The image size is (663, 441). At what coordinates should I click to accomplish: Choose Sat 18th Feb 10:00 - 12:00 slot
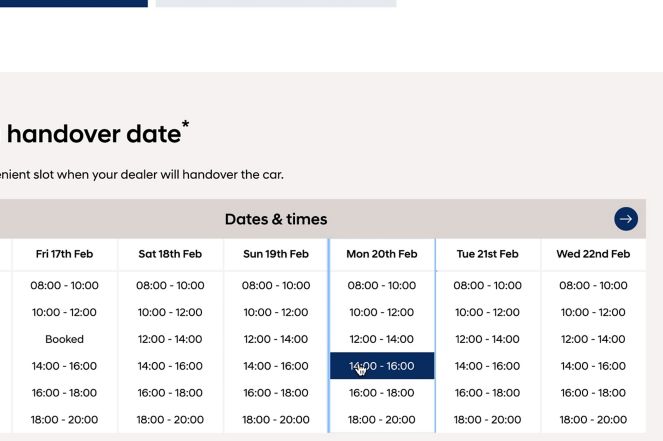[x=170, y=312]
